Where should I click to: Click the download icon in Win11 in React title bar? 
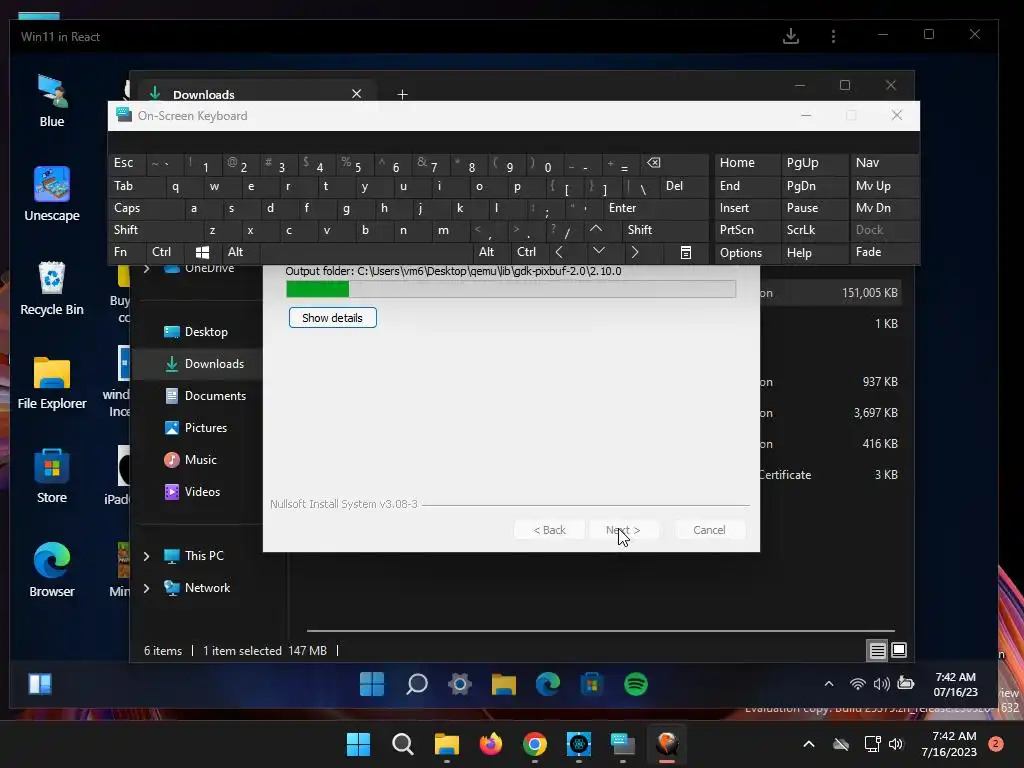pyautogui.click(x=791, y=36)
